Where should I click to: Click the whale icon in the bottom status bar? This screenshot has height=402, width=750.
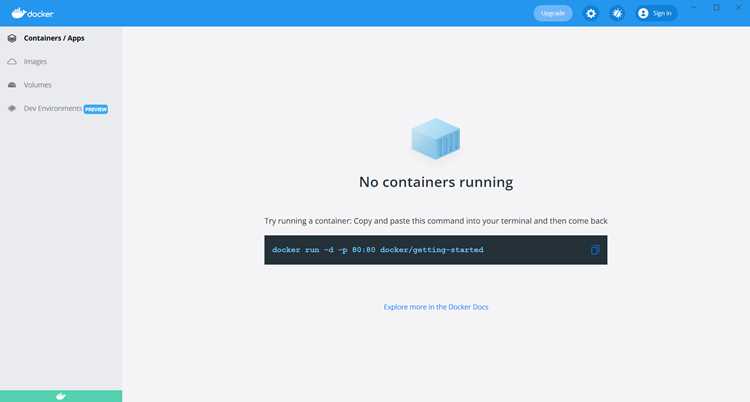(61, 396)
